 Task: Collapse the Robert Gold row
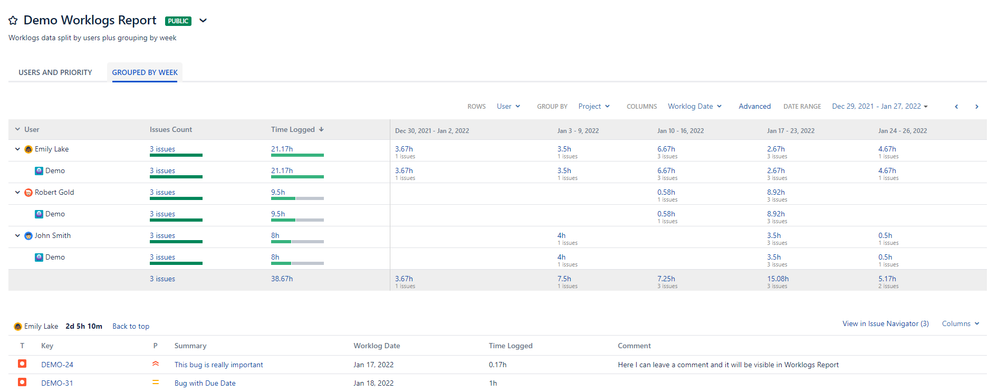(x=17, y=192)
